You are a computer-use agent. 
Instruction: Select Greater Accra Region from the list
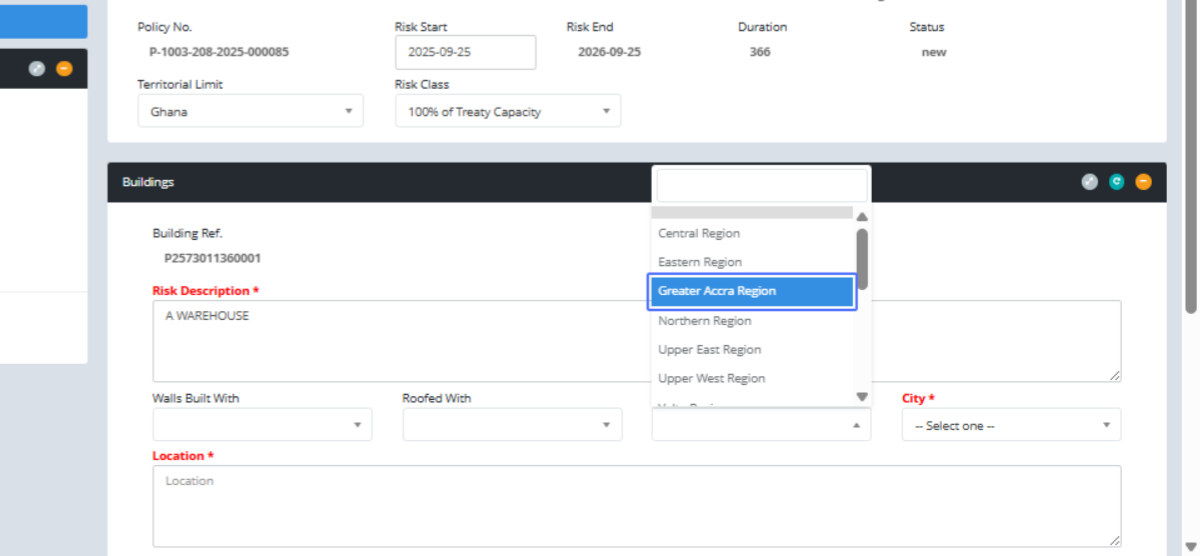(x=751, y=291)
